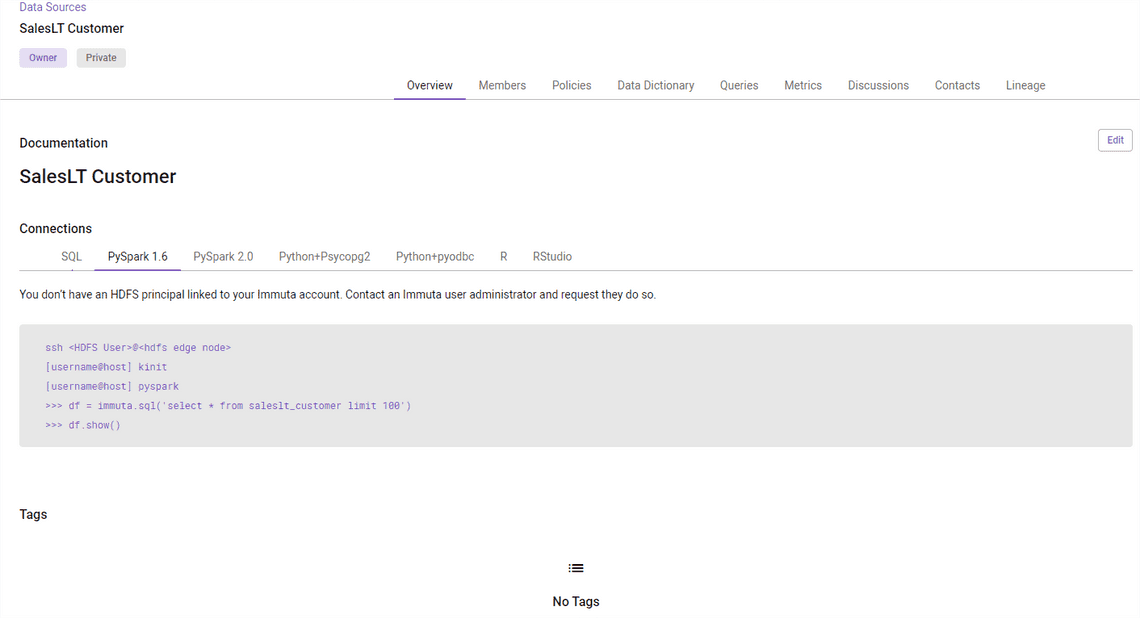Select the Queries tab
The height and width of the screenshot is (618, 1140).
[x=739, y=86]
